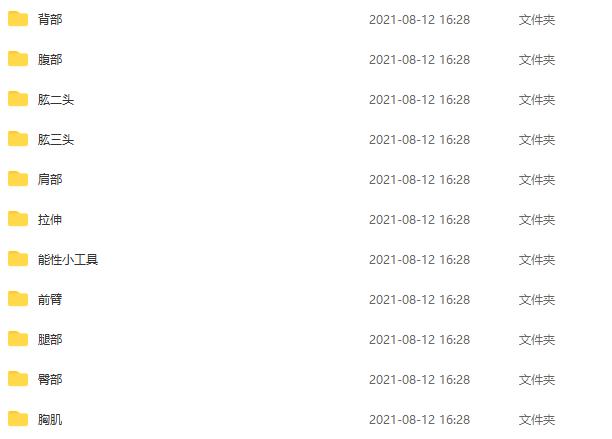Click the 拉伸 folder icon
This screenshot has height=439, width=612.
pyautogui.click(x=18, y=219)
